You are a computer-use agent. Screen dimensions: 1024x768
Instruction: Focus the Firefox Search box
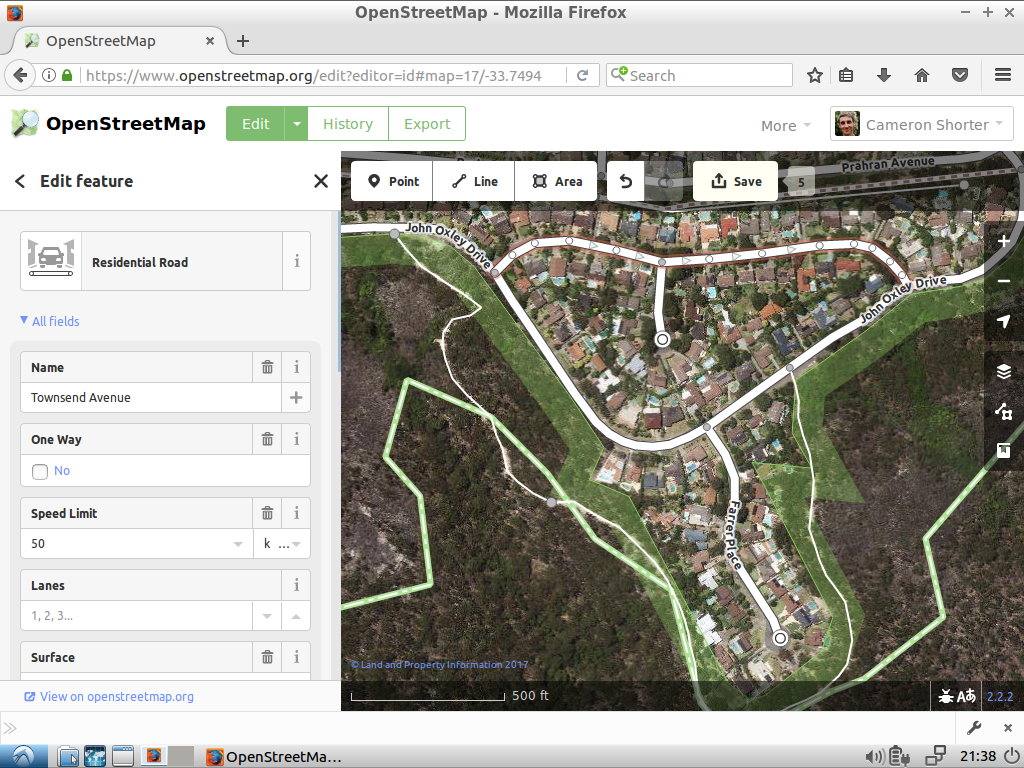tap(699, 75)
